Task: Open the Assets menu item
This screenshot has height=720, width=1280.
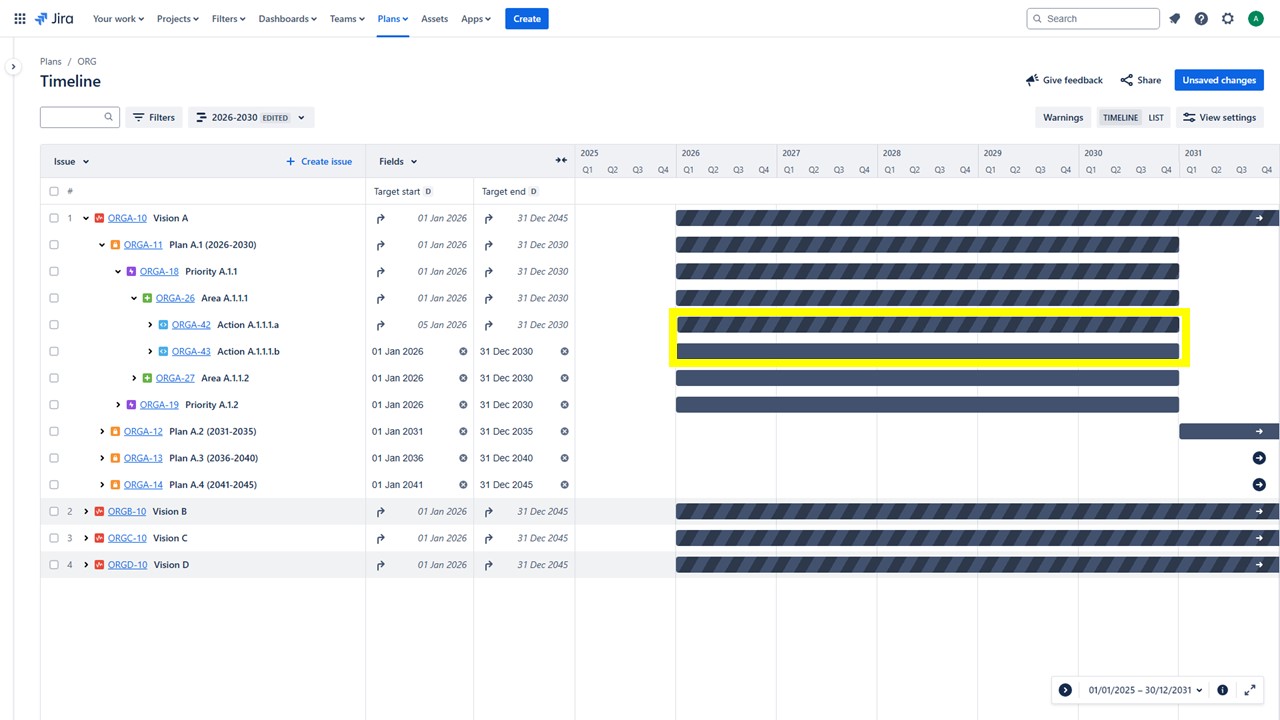Action: click(434, 19)
